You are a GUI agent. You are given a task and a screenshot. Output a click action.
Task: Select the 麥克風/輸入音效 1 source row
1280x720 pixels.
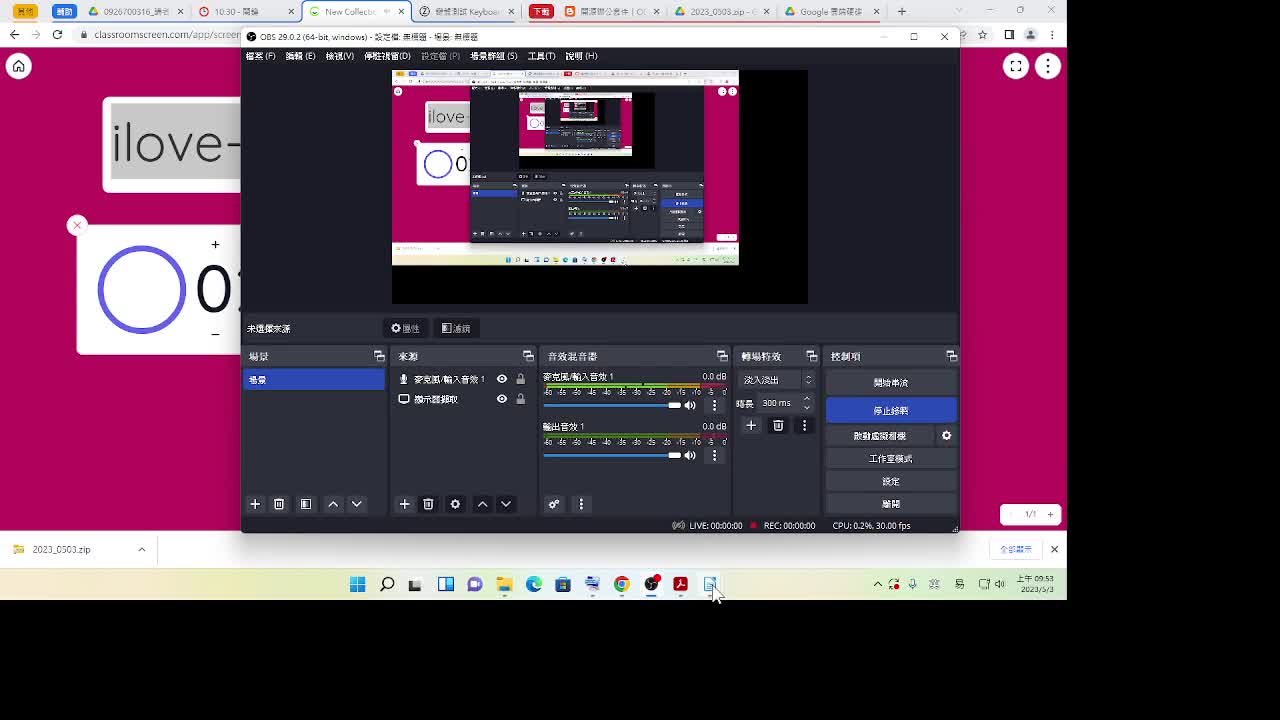(x=461, y=379)
